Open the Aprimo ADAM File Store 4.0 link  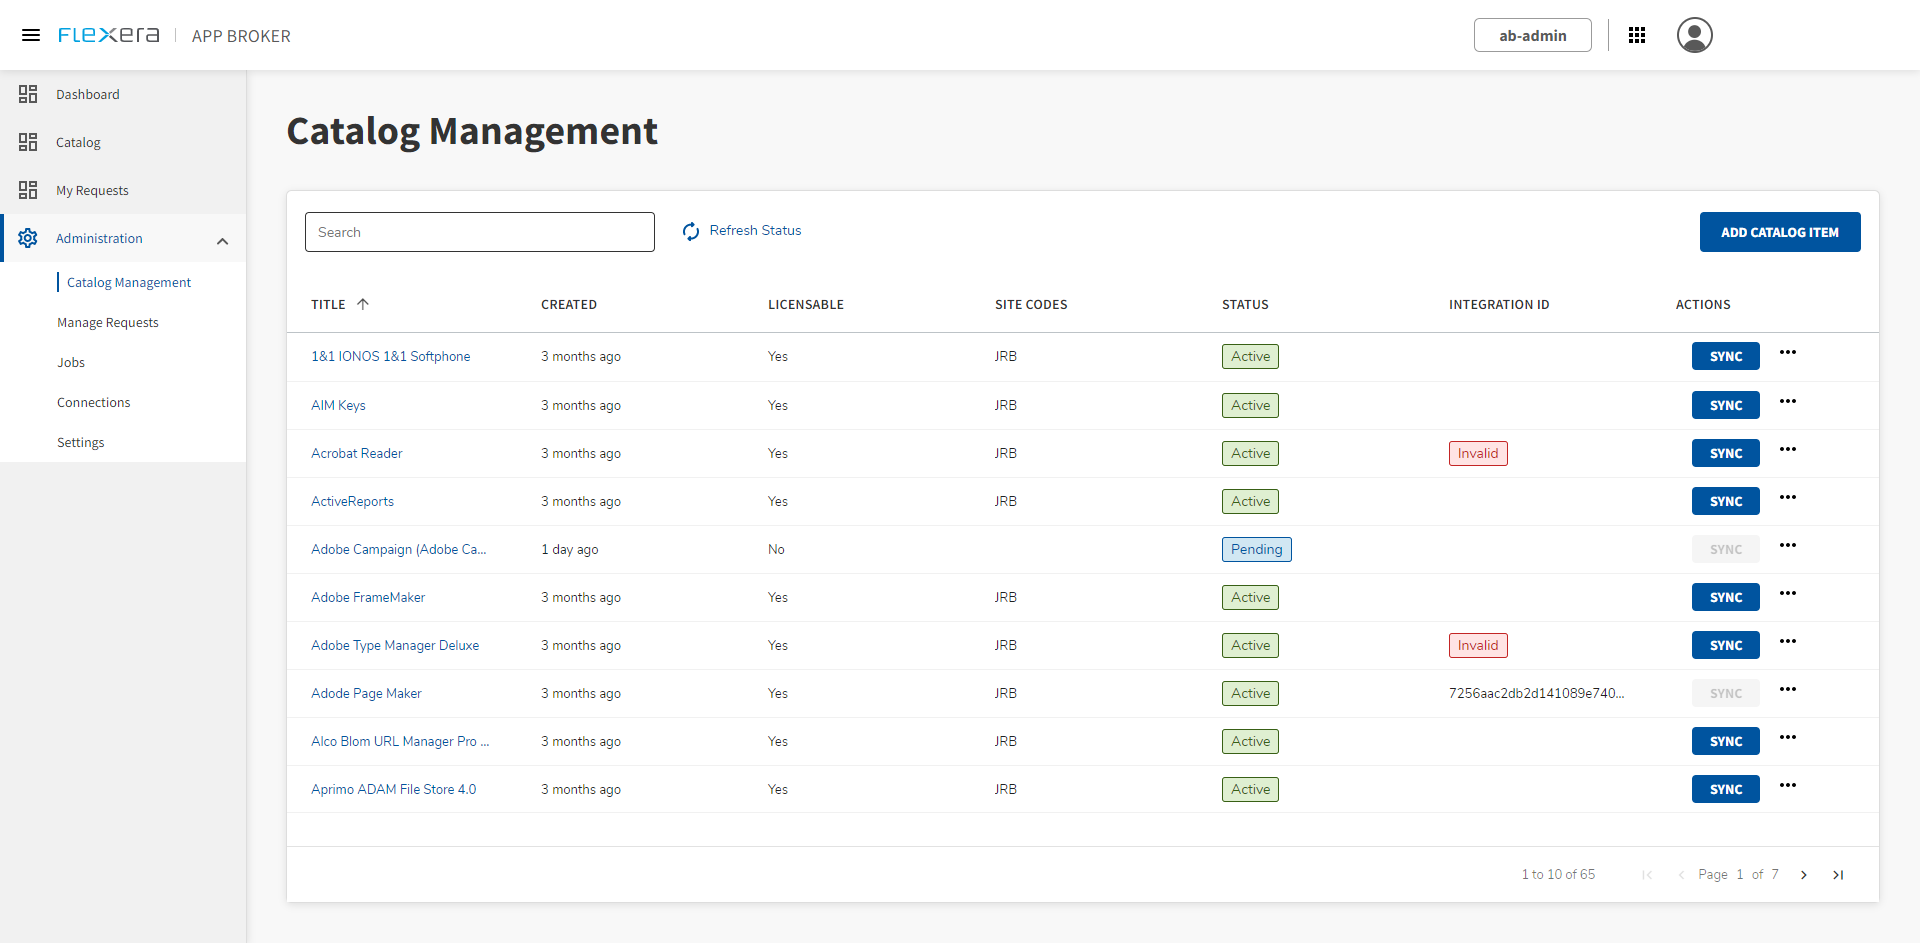(x=394, y=789)
